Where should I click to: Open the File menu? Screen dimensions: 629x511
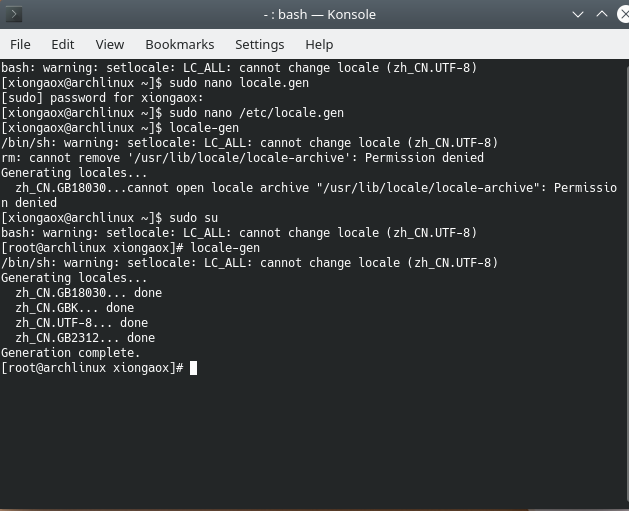20,45
